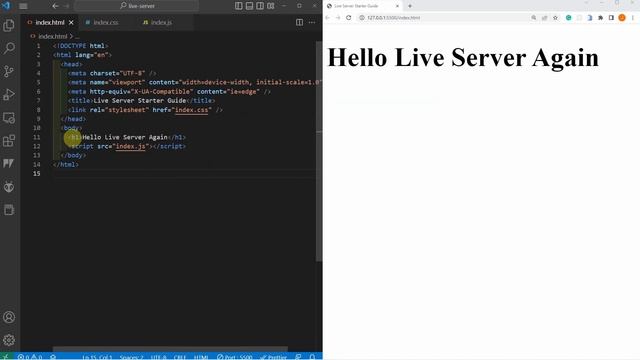Click the vertical editor scrollbar
Viewport: 640px width, 360px height.
[318, 151]
